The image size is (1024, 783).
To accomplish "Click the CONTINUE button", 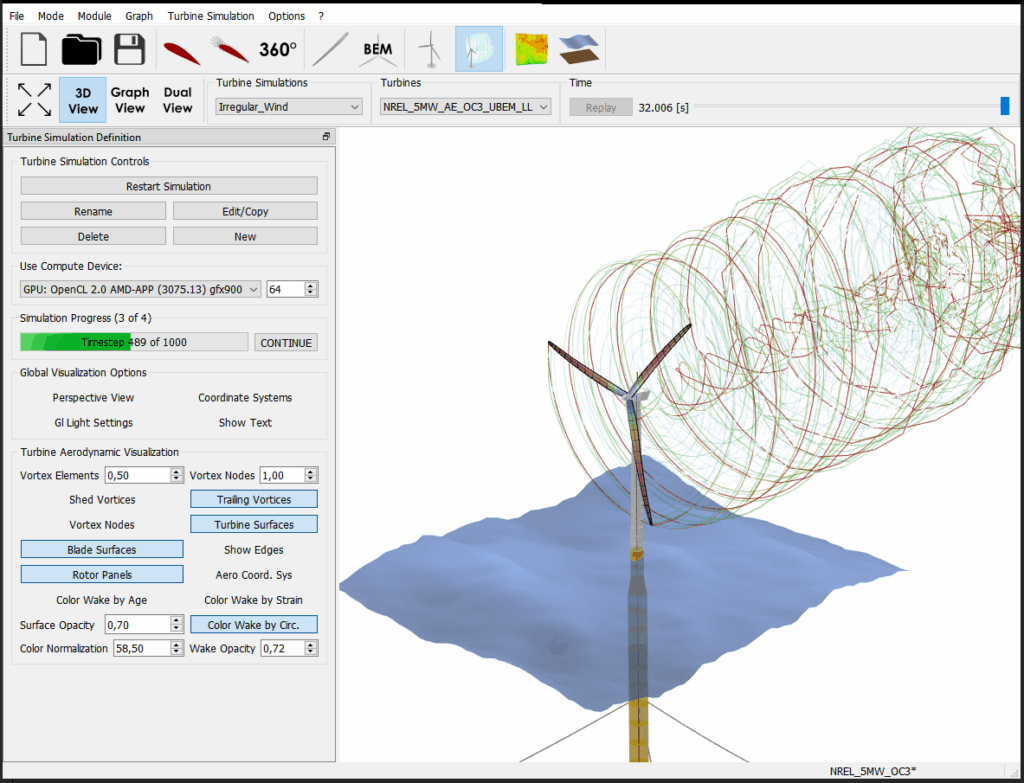I will point(286,342).
